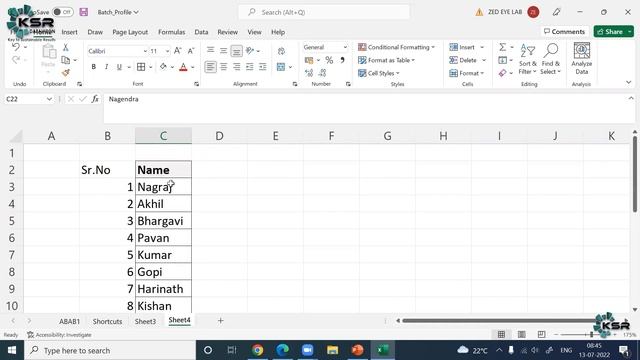The image size is (640, 360).
Task: Open the Conditional Formatting dropdown
Action: (396, 47)
